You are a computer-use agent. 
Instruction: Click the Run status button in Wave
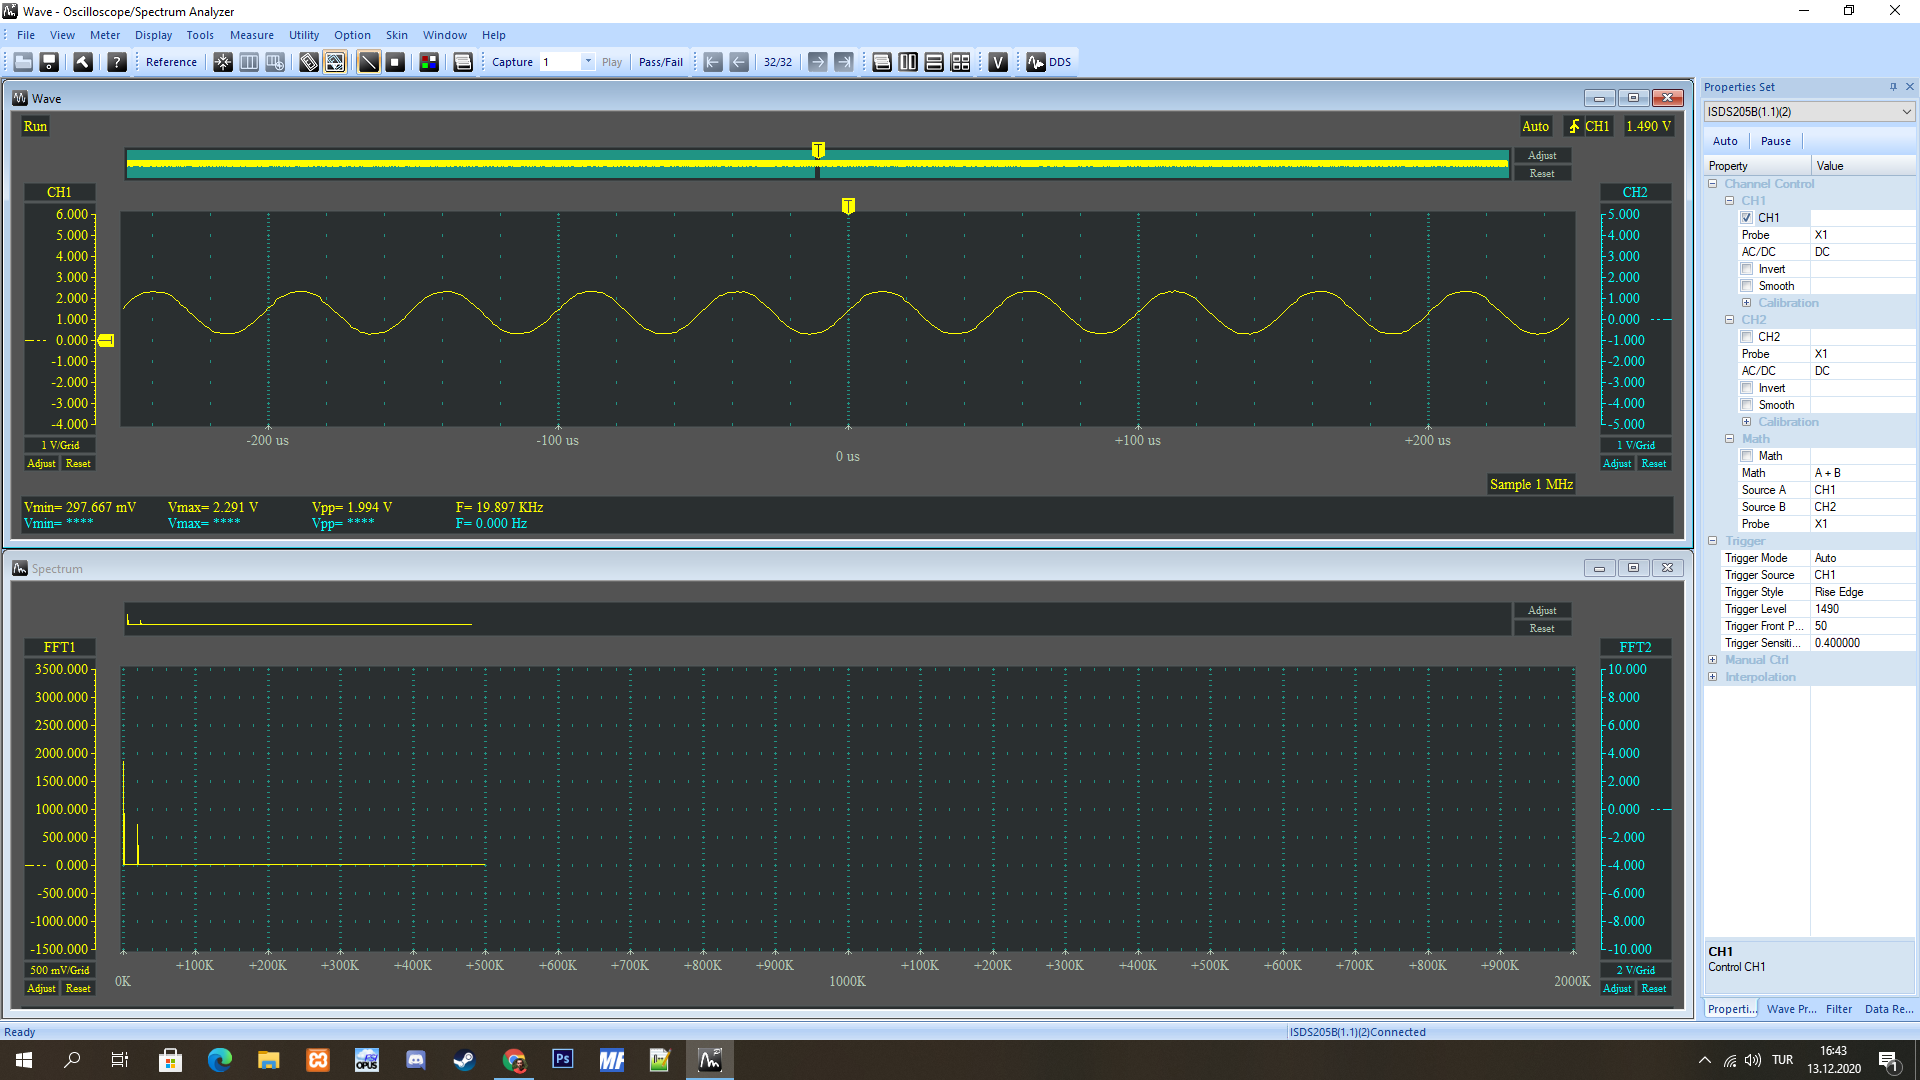coord(35,126)
